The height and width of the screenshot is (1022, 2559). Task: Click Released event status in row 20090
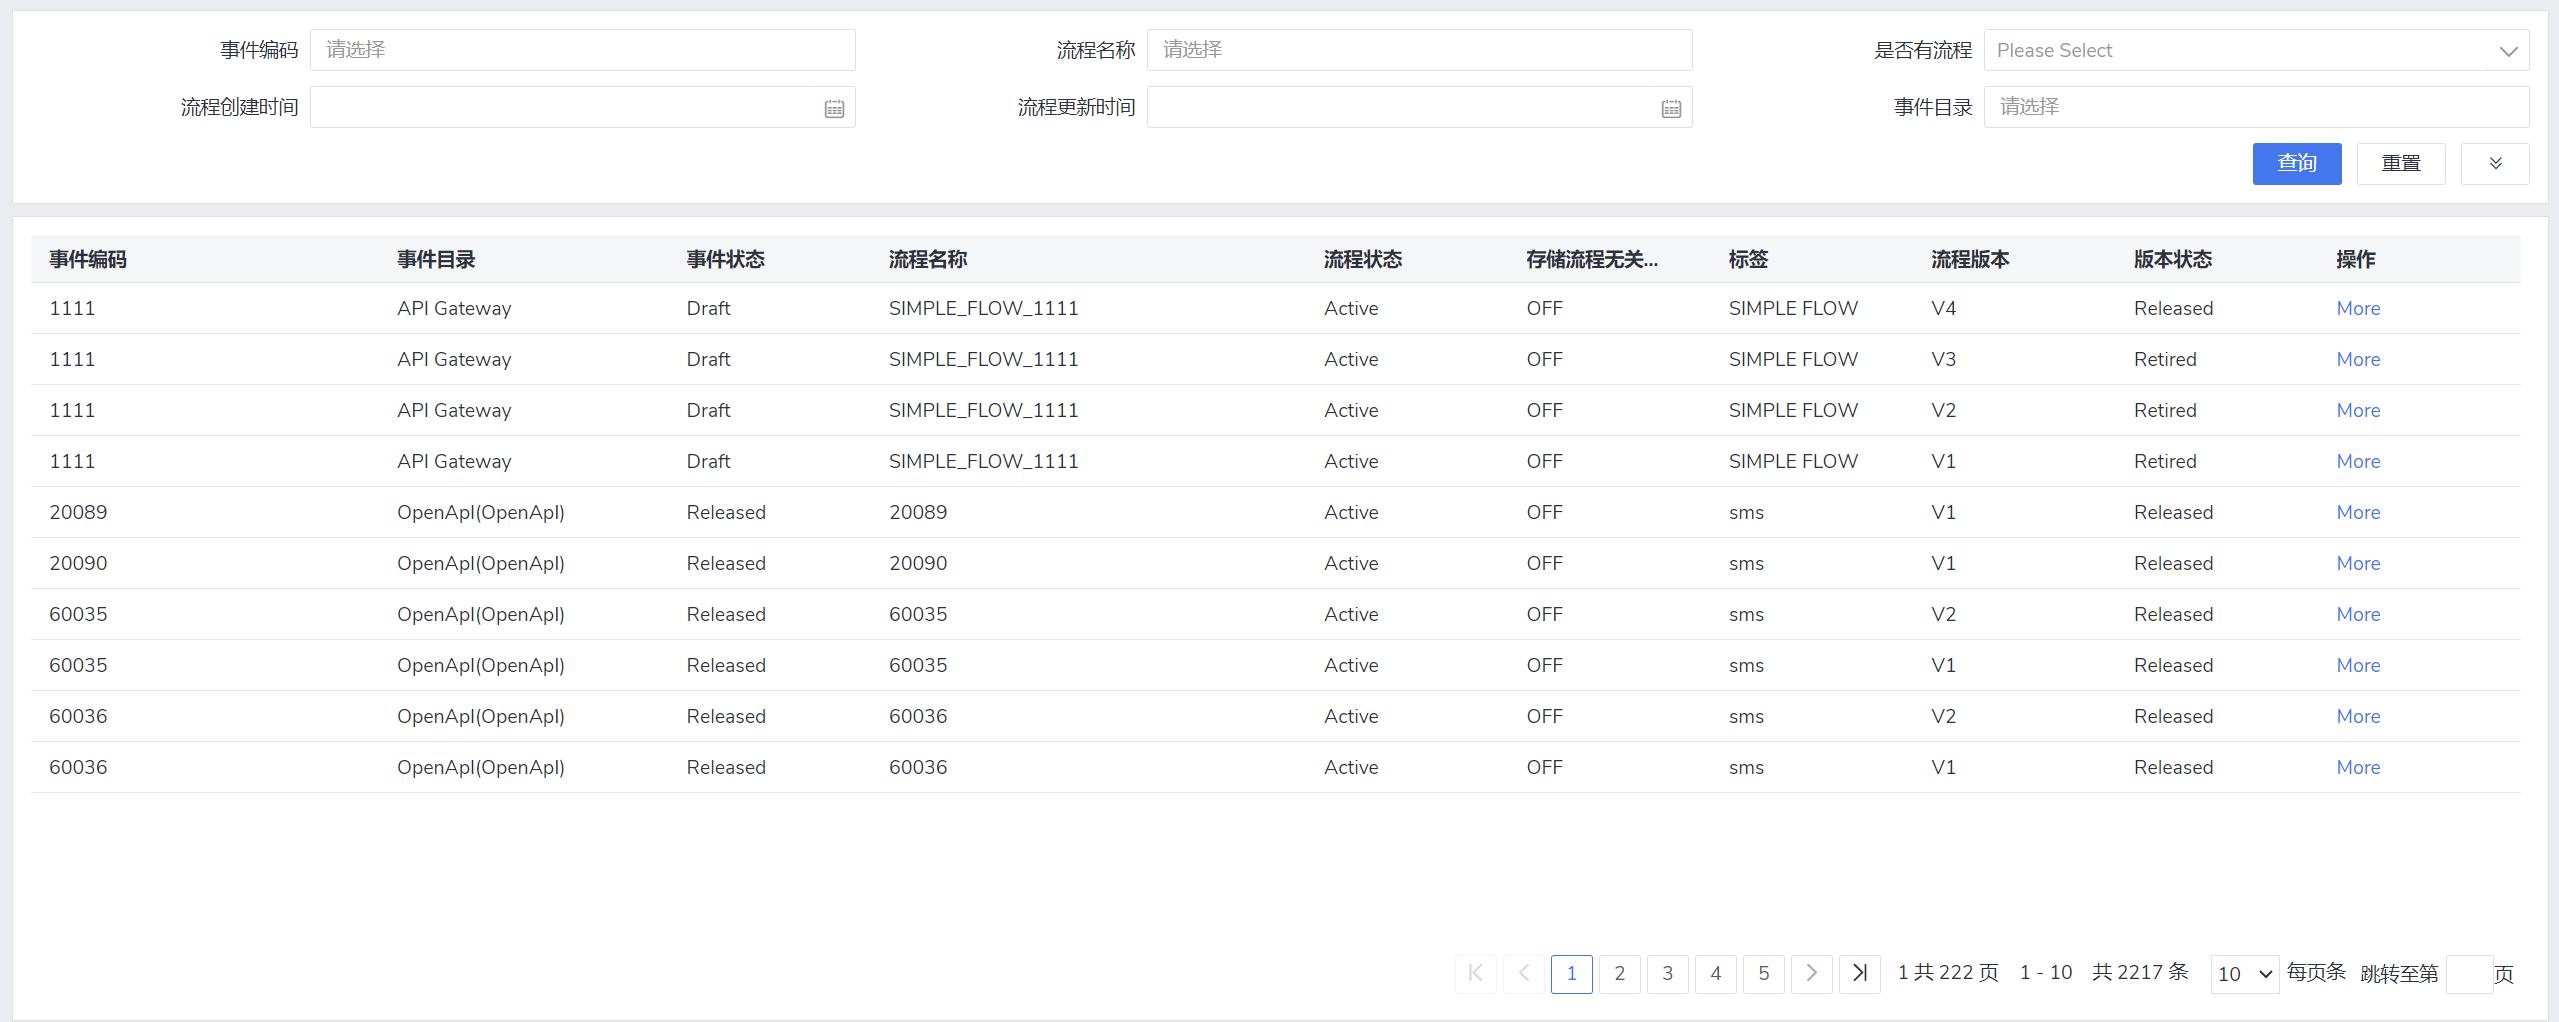click(x=726, y=563)
